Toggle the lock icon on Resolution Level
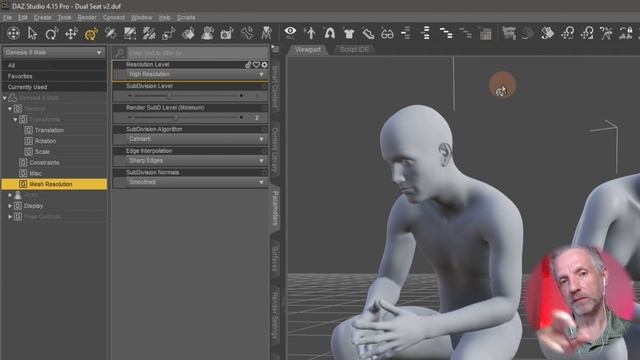 (248, 64)
